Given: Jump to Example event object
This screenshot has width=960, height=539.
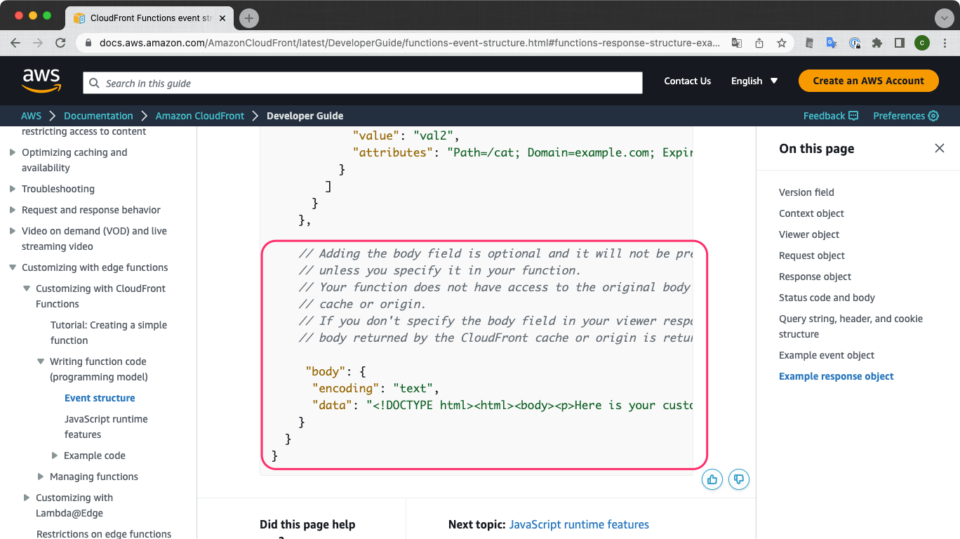Looking at the screenshot, I should coord(827,355).
